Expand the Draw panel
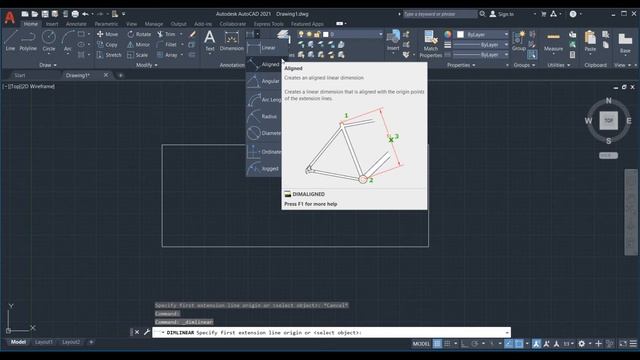The height and width of the screenshot is (360, 640). click(x=48, y=65)
